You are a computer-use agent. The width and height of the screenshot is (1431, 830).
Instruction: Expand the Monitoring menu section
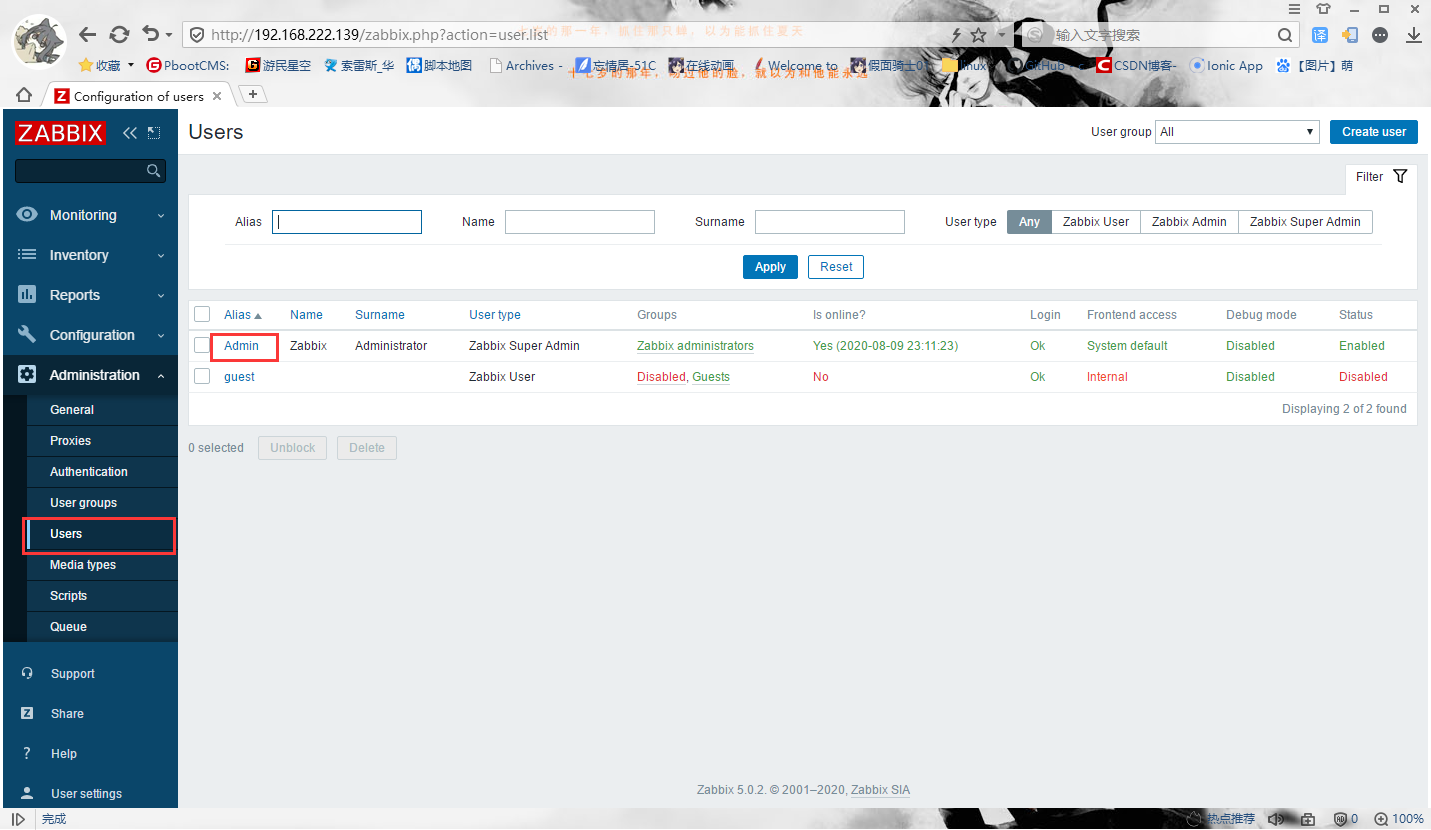pyautogui.click(x=161, y=215)
